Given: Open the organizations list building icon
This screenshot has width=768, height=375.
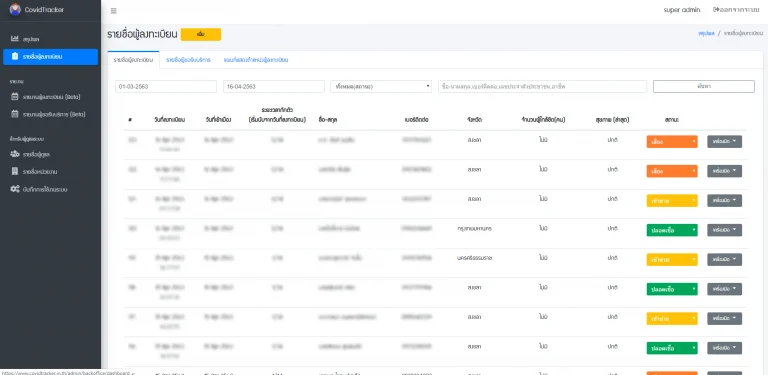Looking at the screenshot, I should (x=15, y=171).
